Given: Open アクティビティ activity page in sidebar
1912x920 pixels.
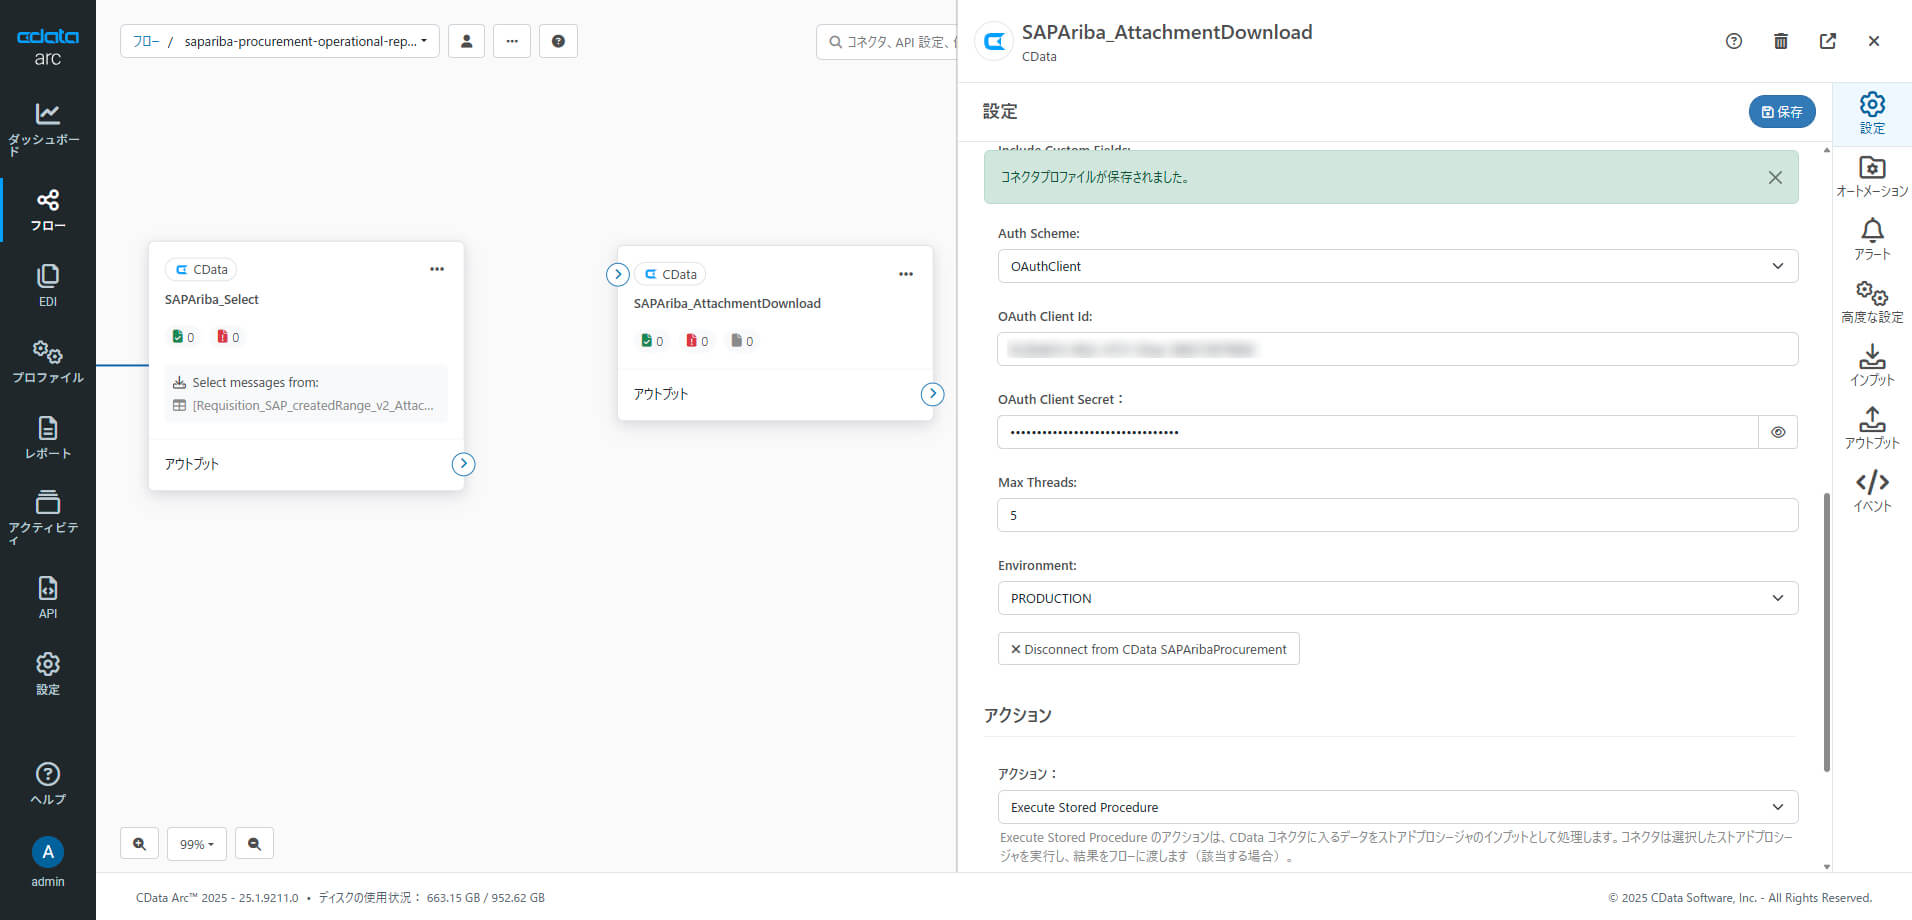Looking at the screenshot, I should tap(47, 516).
